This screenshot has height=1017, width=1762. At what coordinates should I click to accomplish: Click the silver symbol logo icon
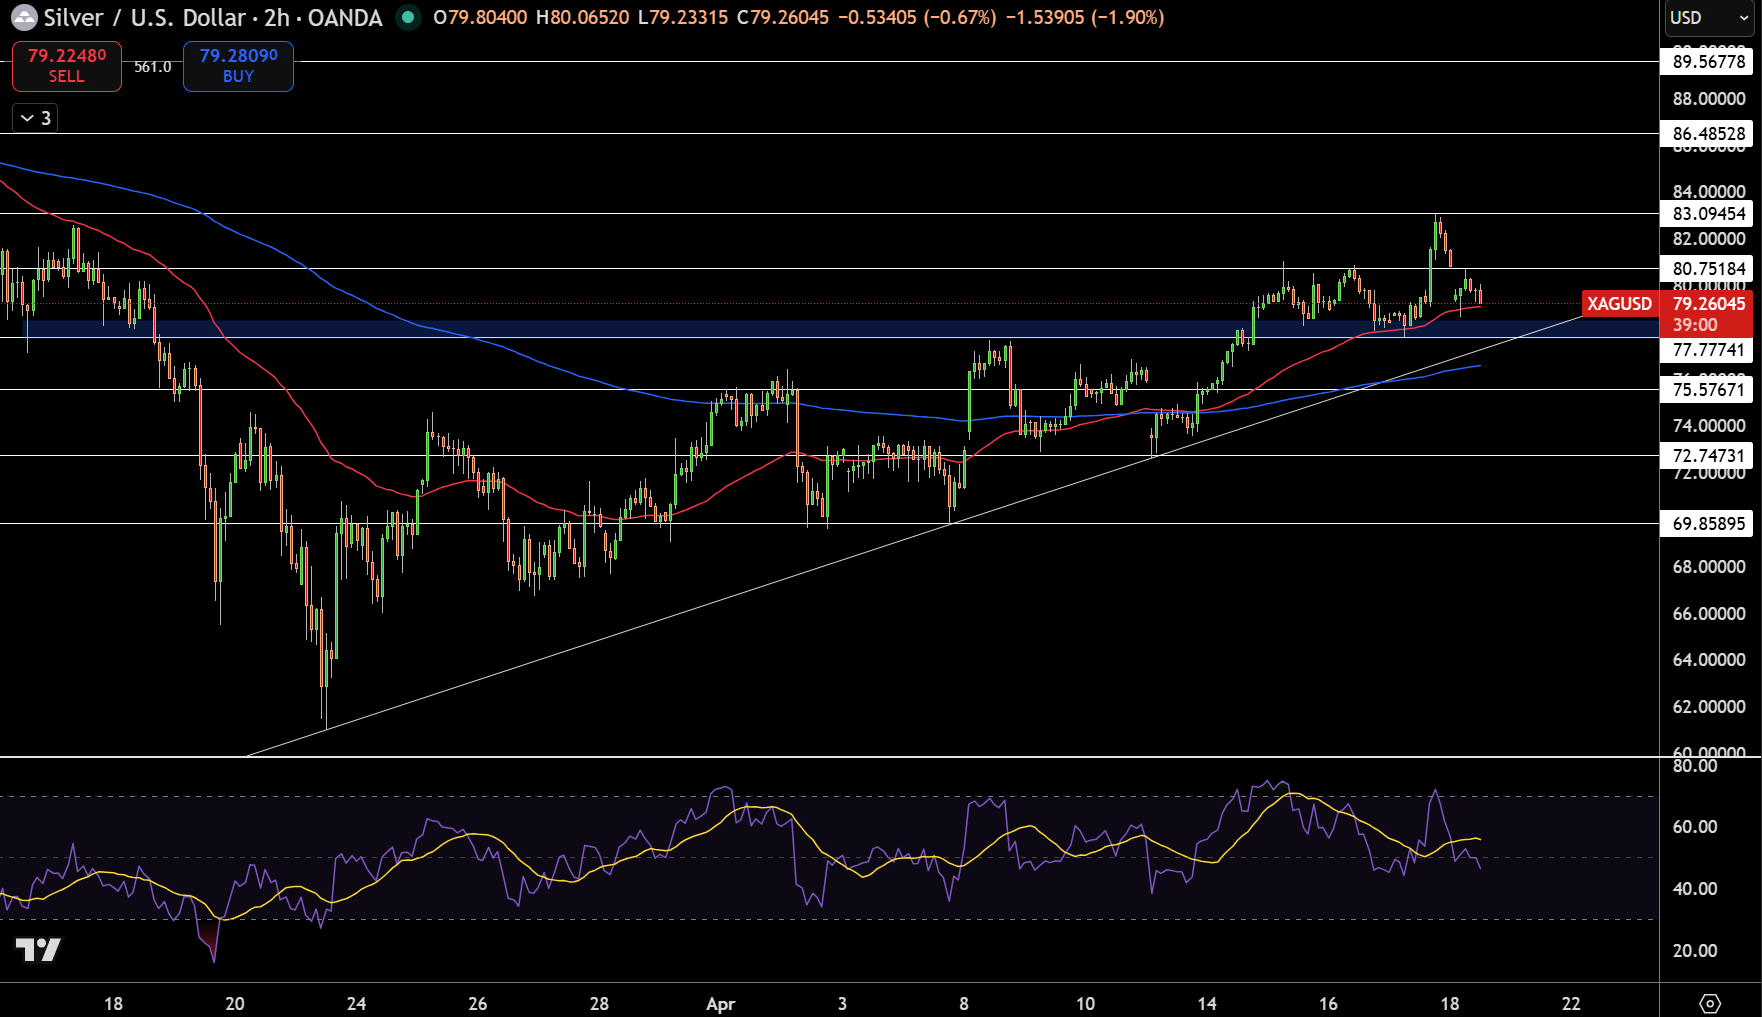(24, 18)
